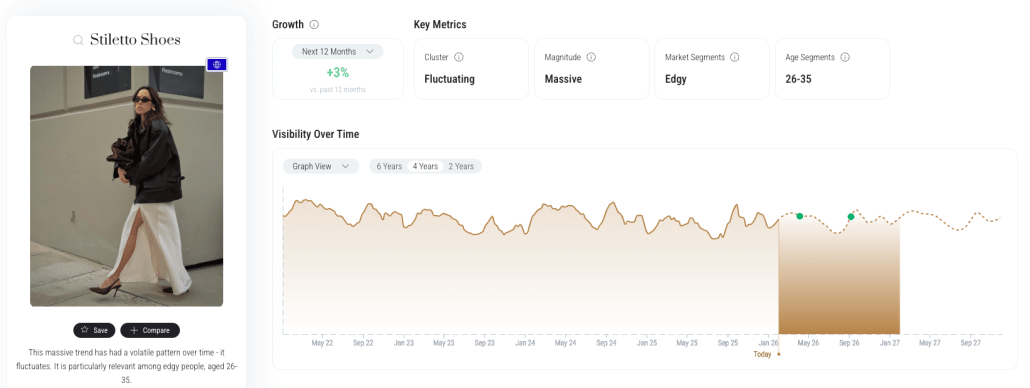Click the chevron in Graph View selector
The width and height of the screenshot is (1030, 388).
[346, 167]
